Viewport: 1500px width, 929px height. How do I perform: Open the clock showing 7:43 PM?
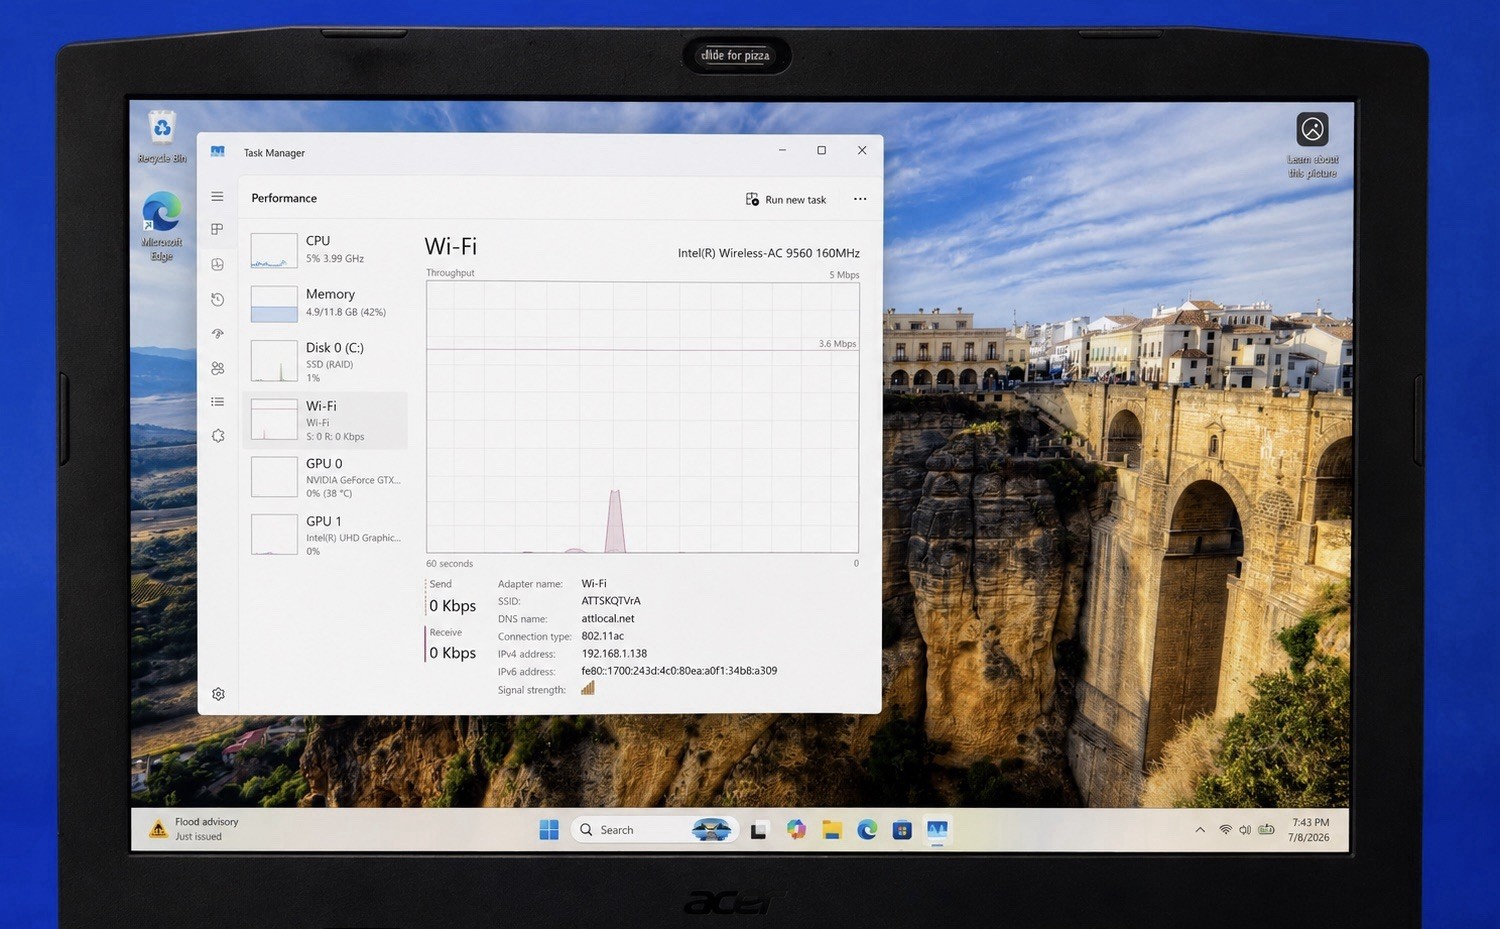(1310, 830)
